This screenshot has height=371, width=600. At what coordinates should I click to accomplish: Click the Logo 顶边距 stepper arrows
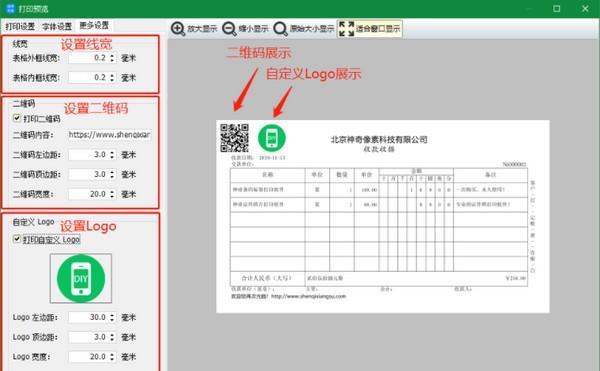pyautogui.click(x=112, y=337)
